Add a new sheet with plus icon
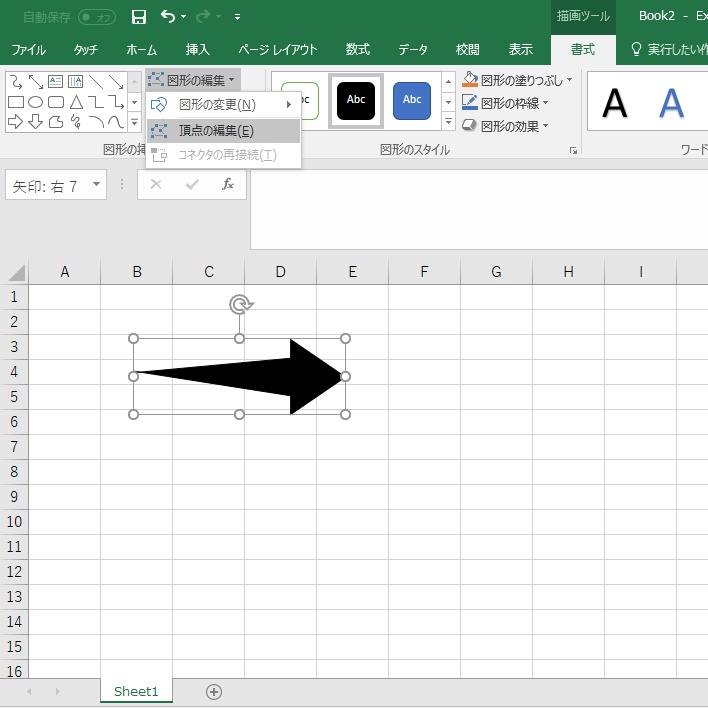 coord(214,692)
